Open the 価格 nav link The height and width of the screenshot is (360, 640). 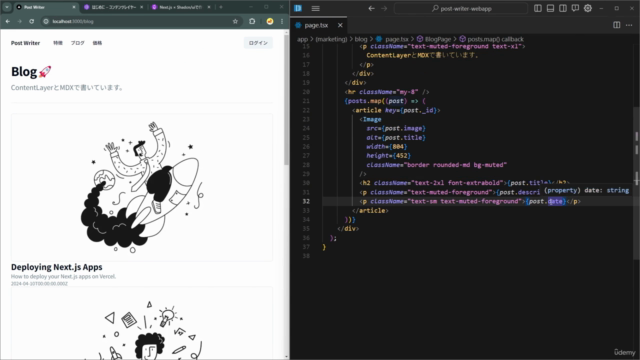[97, 43]
